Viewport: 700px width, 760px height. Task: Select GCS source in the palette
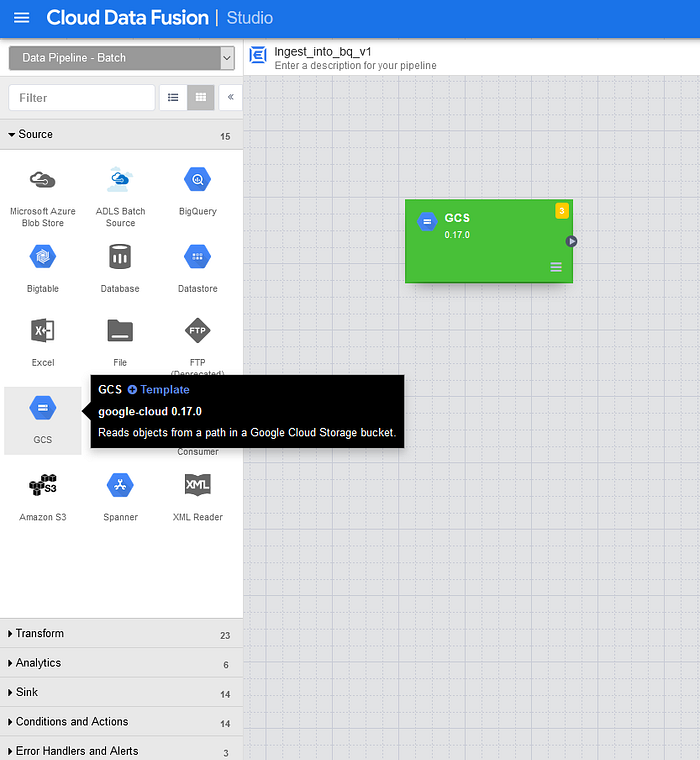(43, 420)
